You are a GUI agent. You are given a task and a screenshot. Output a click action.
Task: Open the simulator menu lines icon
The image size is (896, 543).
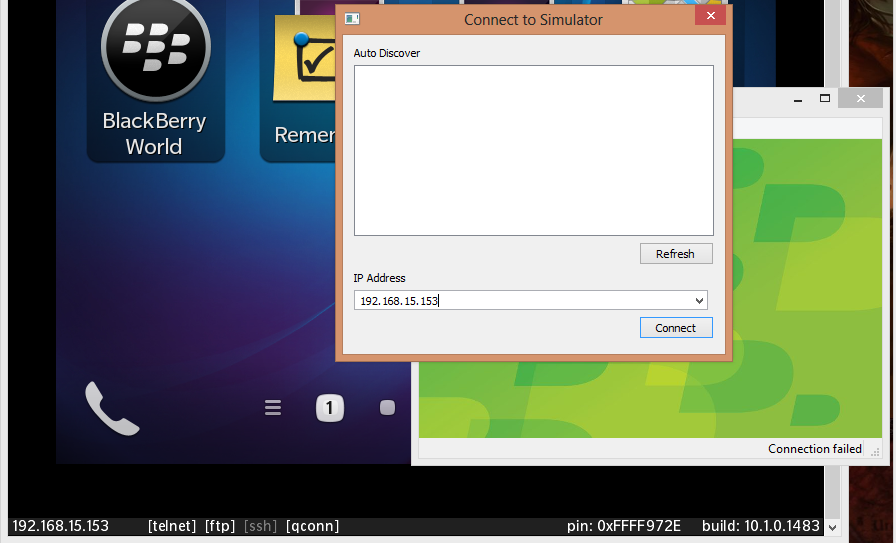point(273,408)
